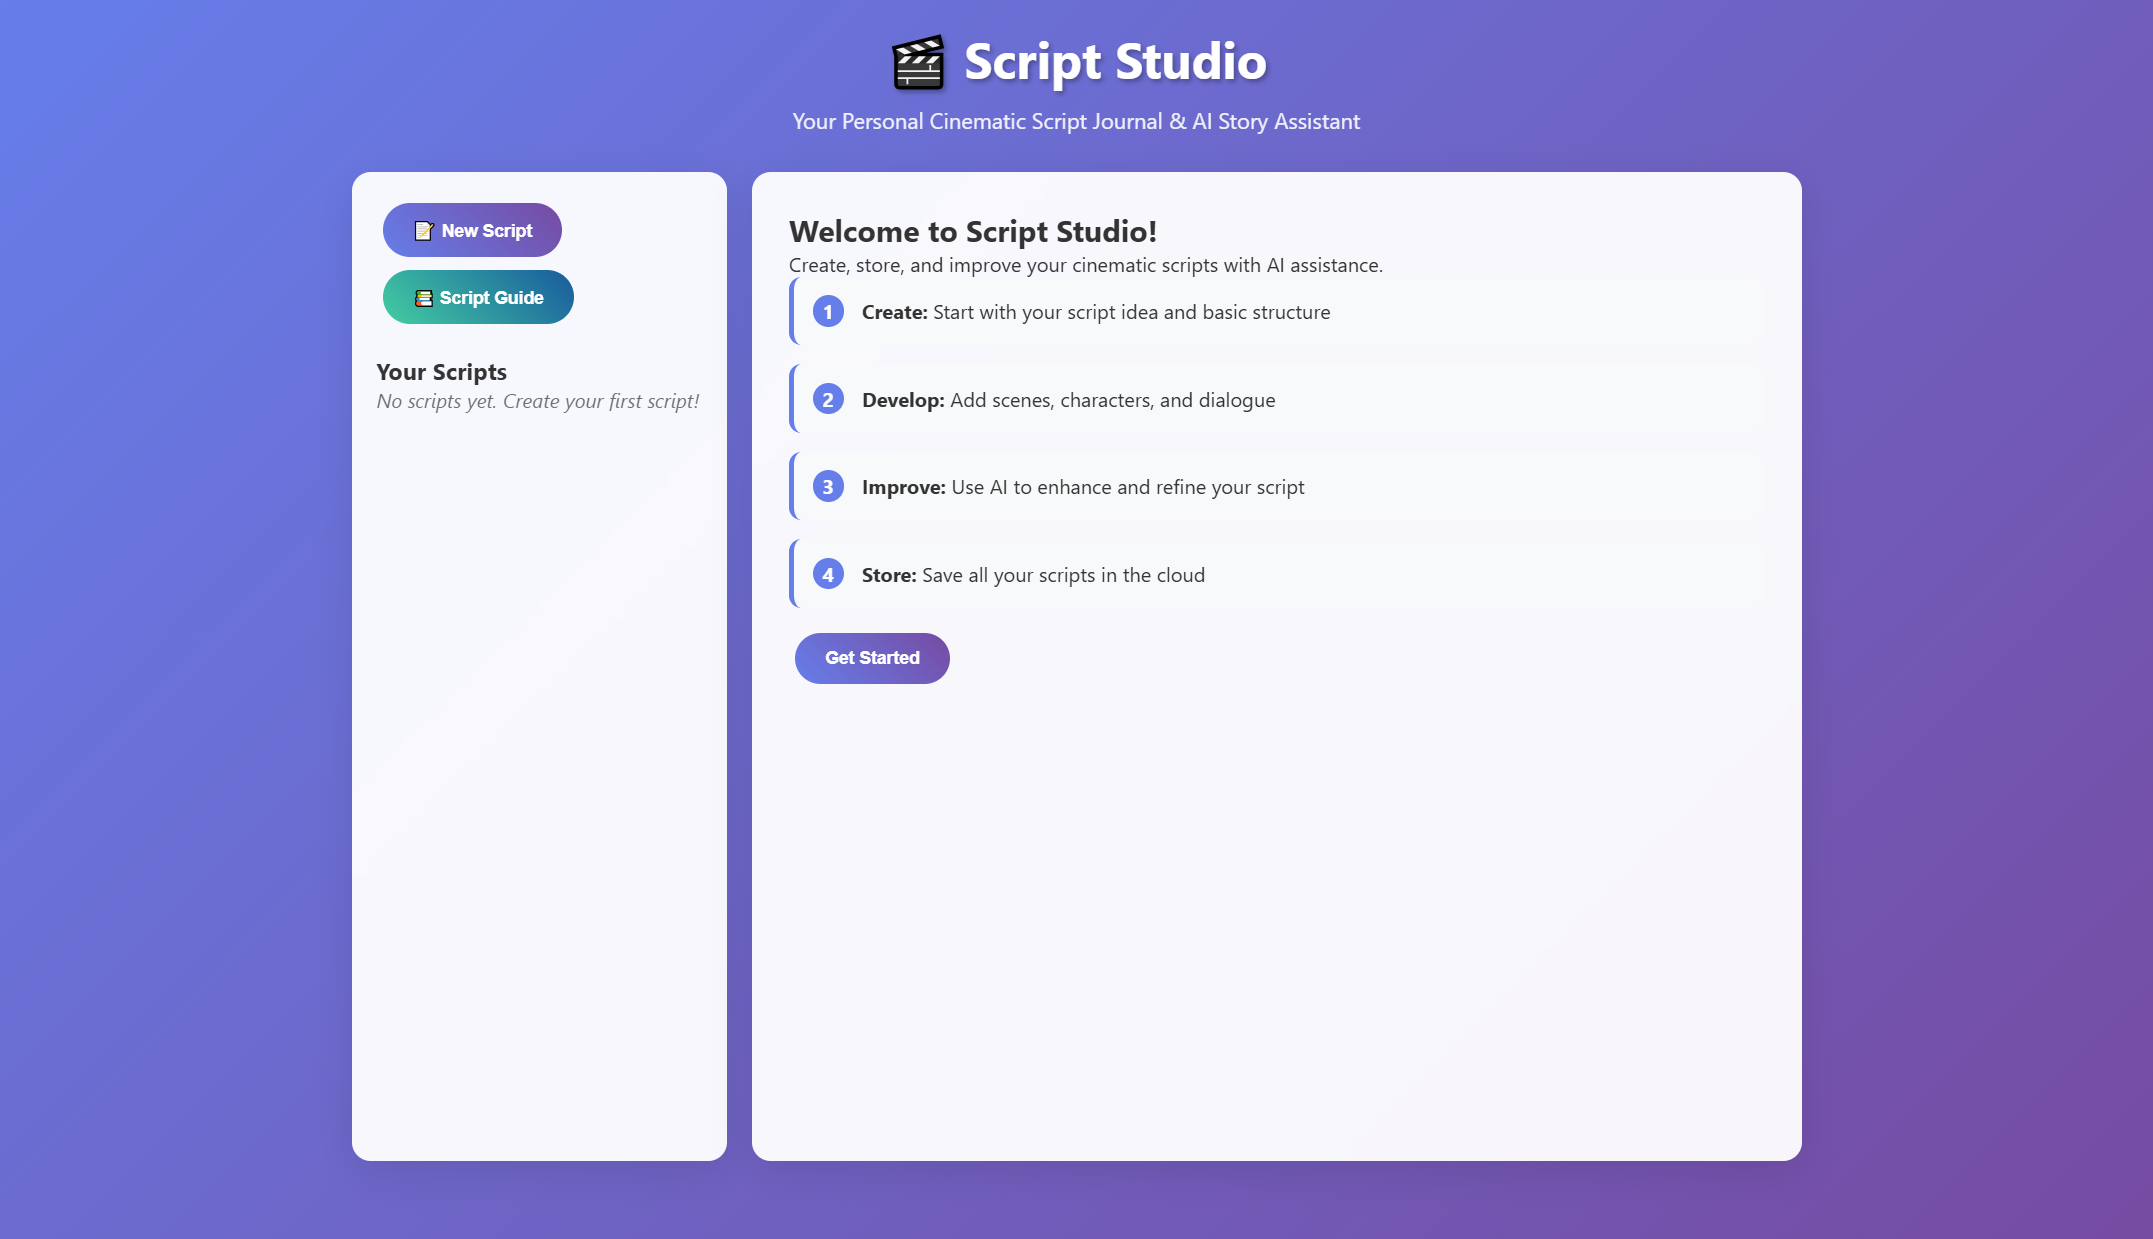Viewport: 2153px width, 1239px height.
Task: Select the Improve step description text
Action: point(1083,487)
